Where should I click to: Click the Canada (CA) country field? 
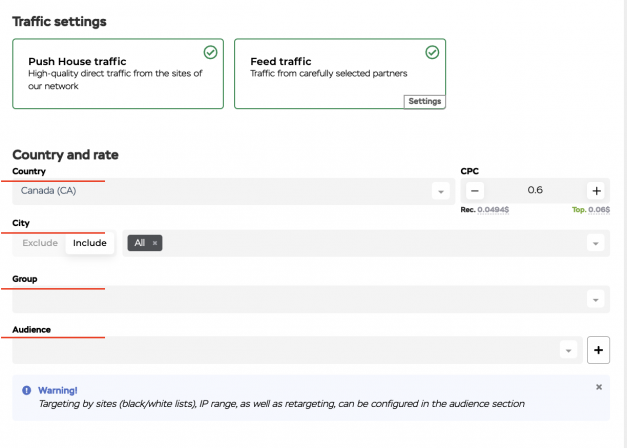pyautogui.click(x=234, y=191)
